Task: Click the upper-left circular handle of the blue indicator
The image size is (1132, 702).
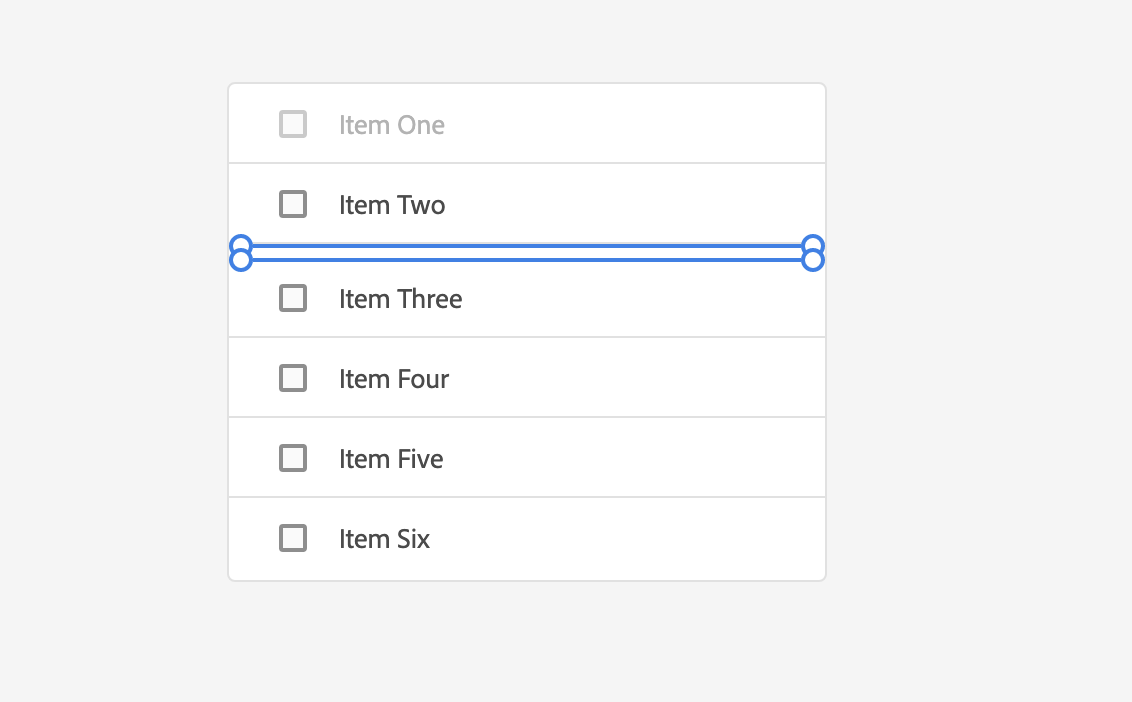Action: (240, 244)
